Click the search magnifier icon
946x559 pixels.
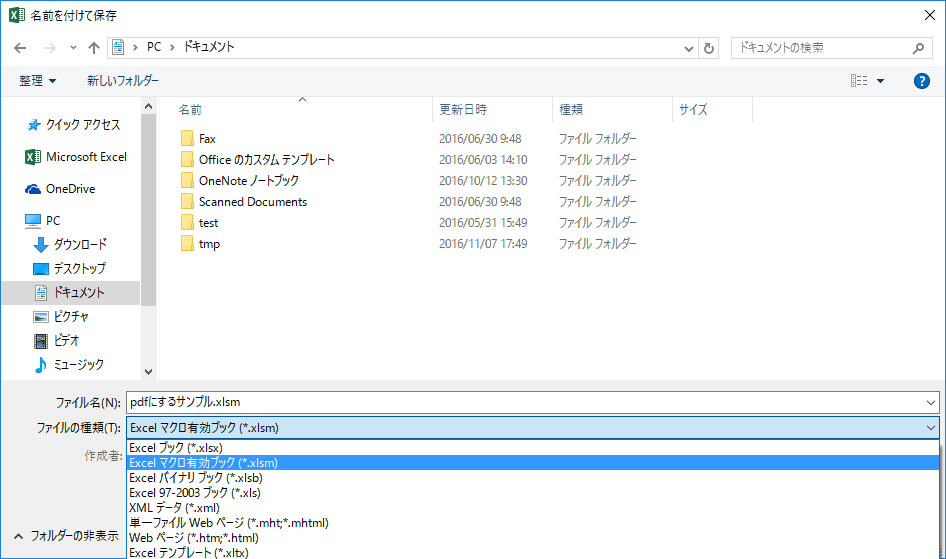pyautogui.click(x=918, y=48)
